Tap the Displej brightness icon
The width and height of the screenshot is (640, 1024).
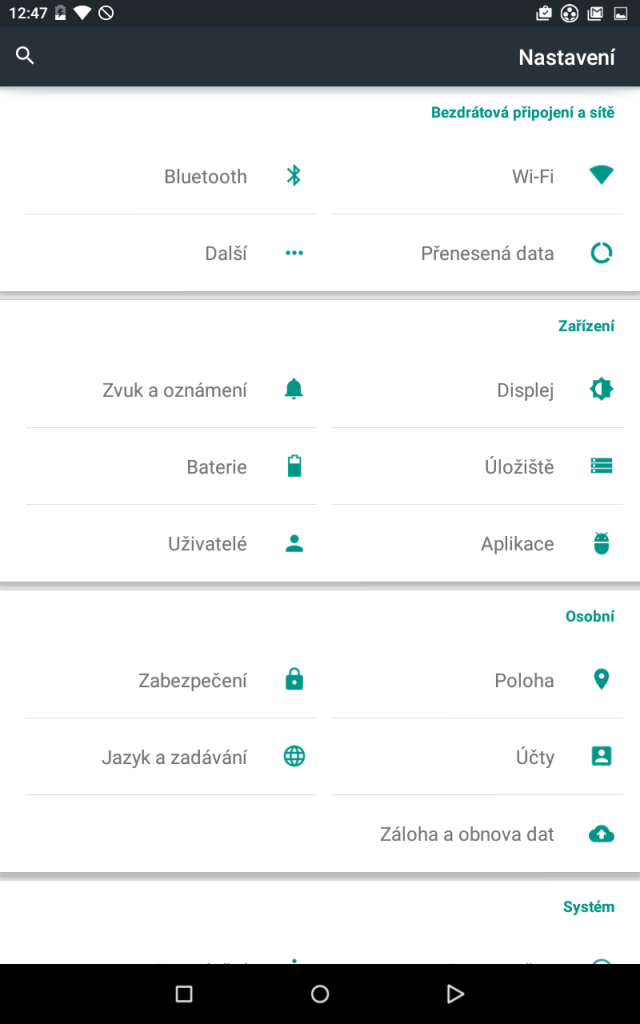(x=601, y=389)
